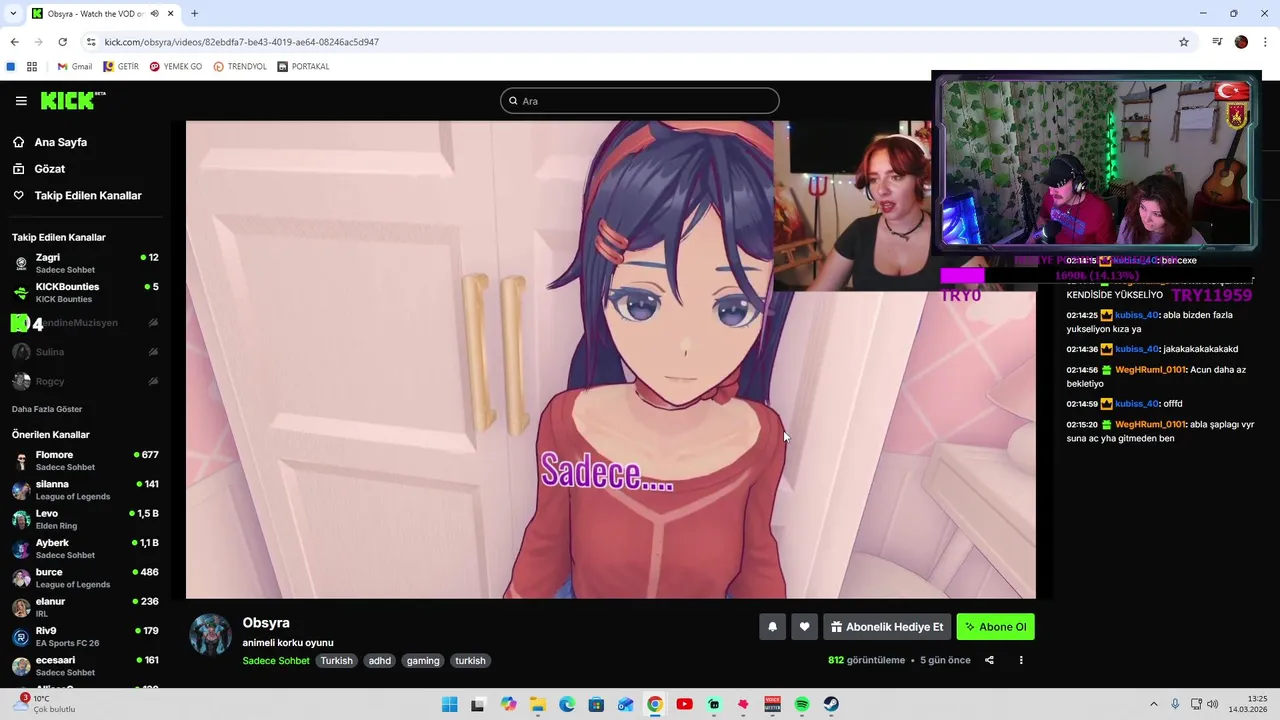Open Ayberk recommended channel
This screenshot has height=720, width=1280.
(85, 548)
